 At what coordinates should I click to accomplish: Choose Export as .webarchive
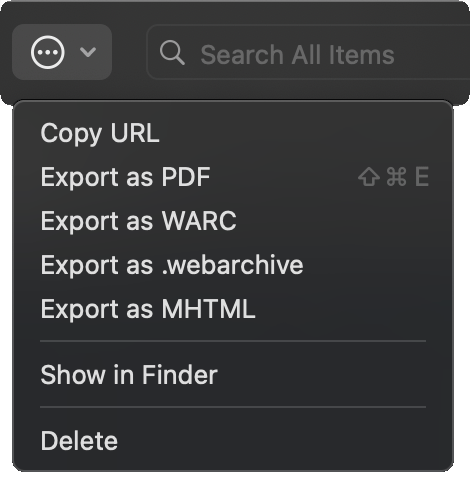(x=233, y=265)
